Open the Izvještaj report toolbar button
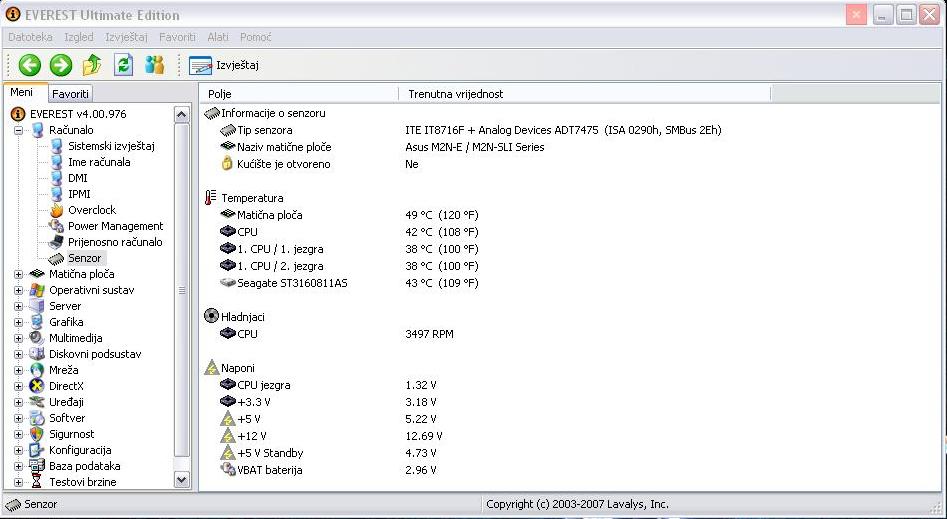947x519 pixels. tap(224, 65)
